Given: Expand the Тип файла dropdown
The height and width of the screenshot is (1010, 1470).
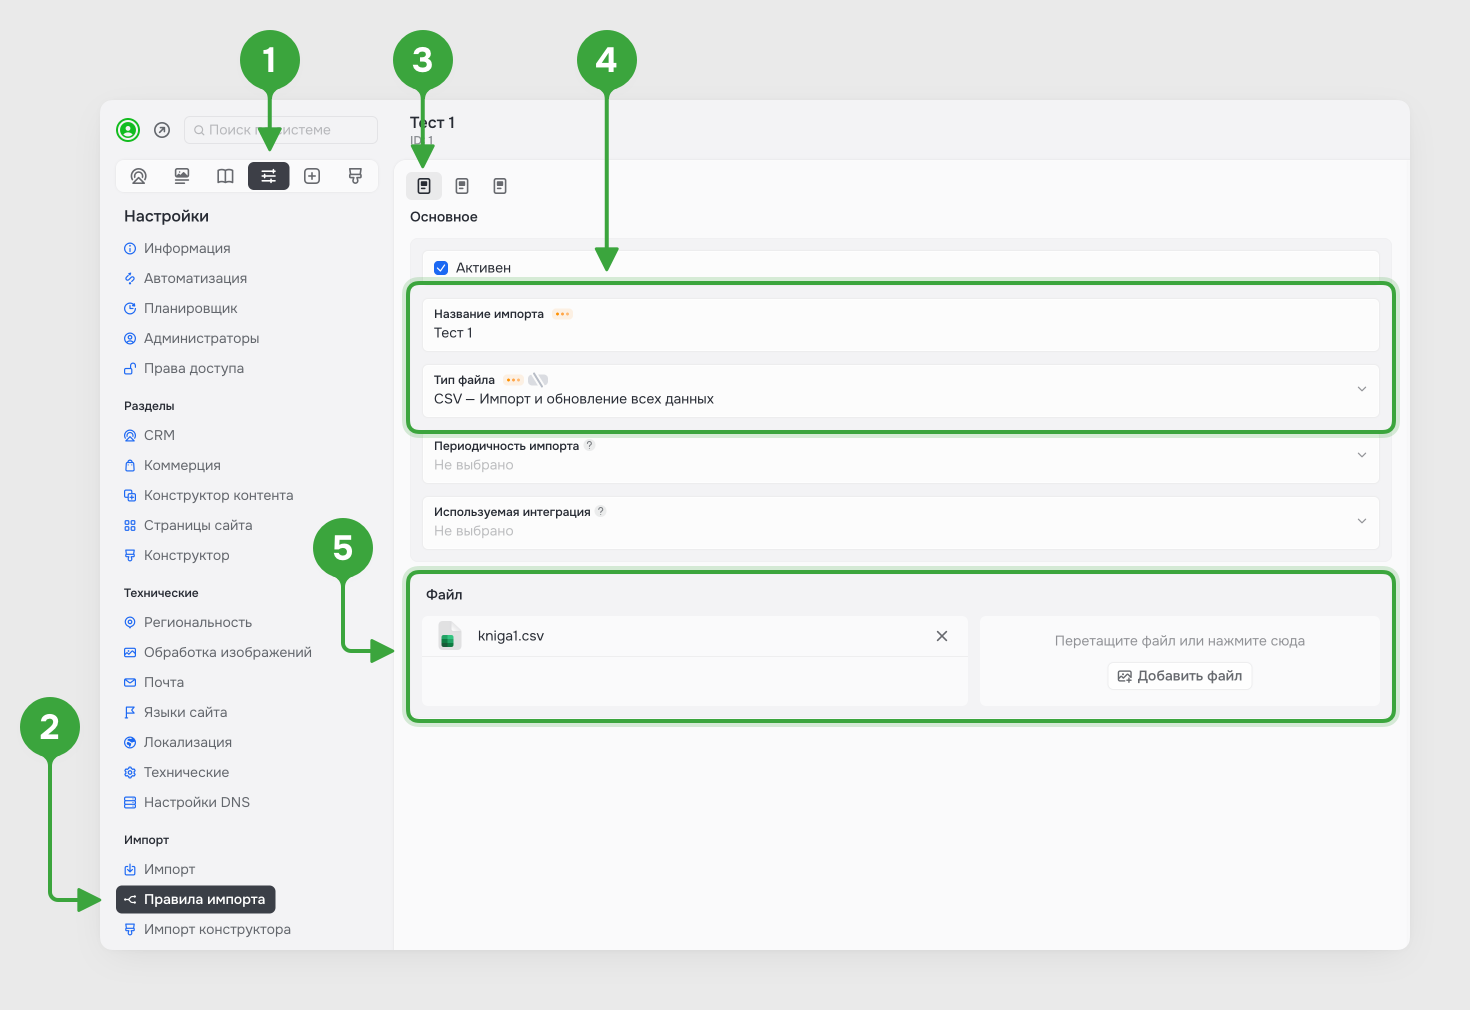Looking at the screenshot, I should [x=1361, y=389].
